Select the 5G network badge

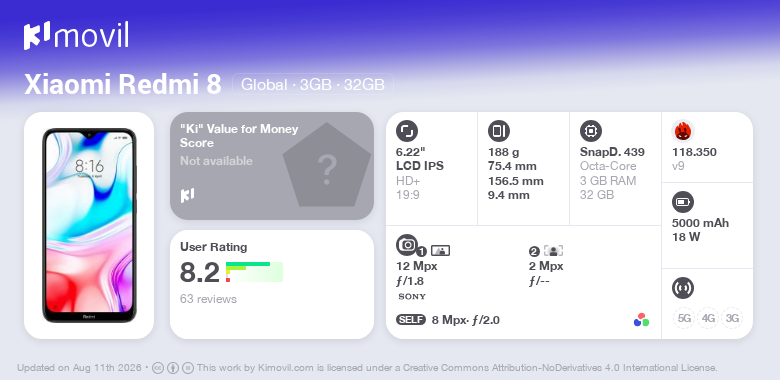tap(684, 318)
